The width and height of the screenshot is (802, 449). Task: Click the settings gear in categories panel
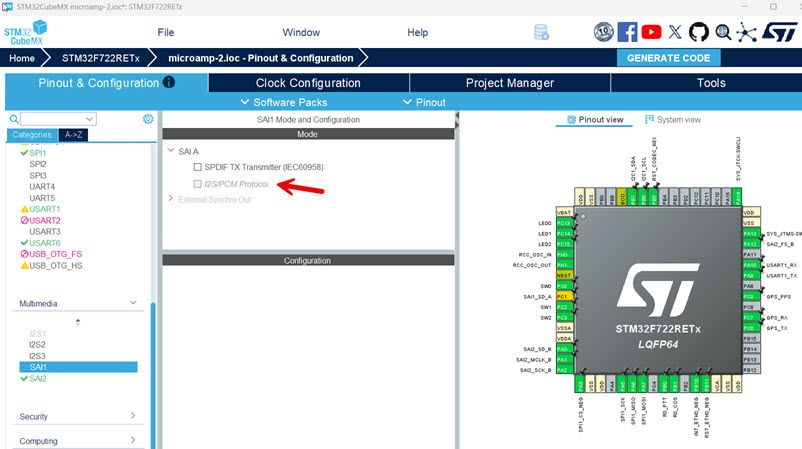tap(148, 119)
